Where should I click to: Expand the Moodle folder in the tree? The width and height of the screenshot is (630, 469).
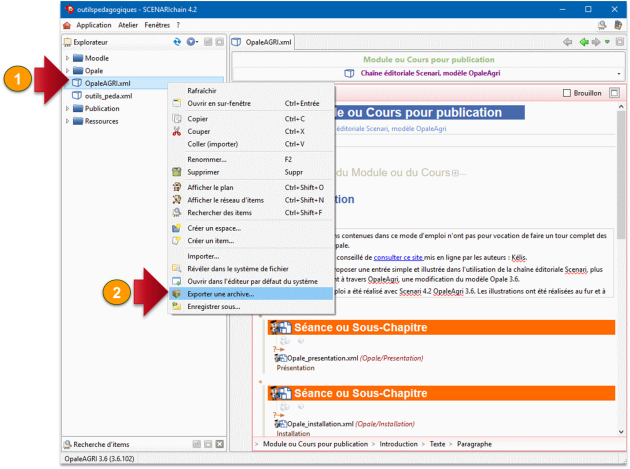pos(67,58)
